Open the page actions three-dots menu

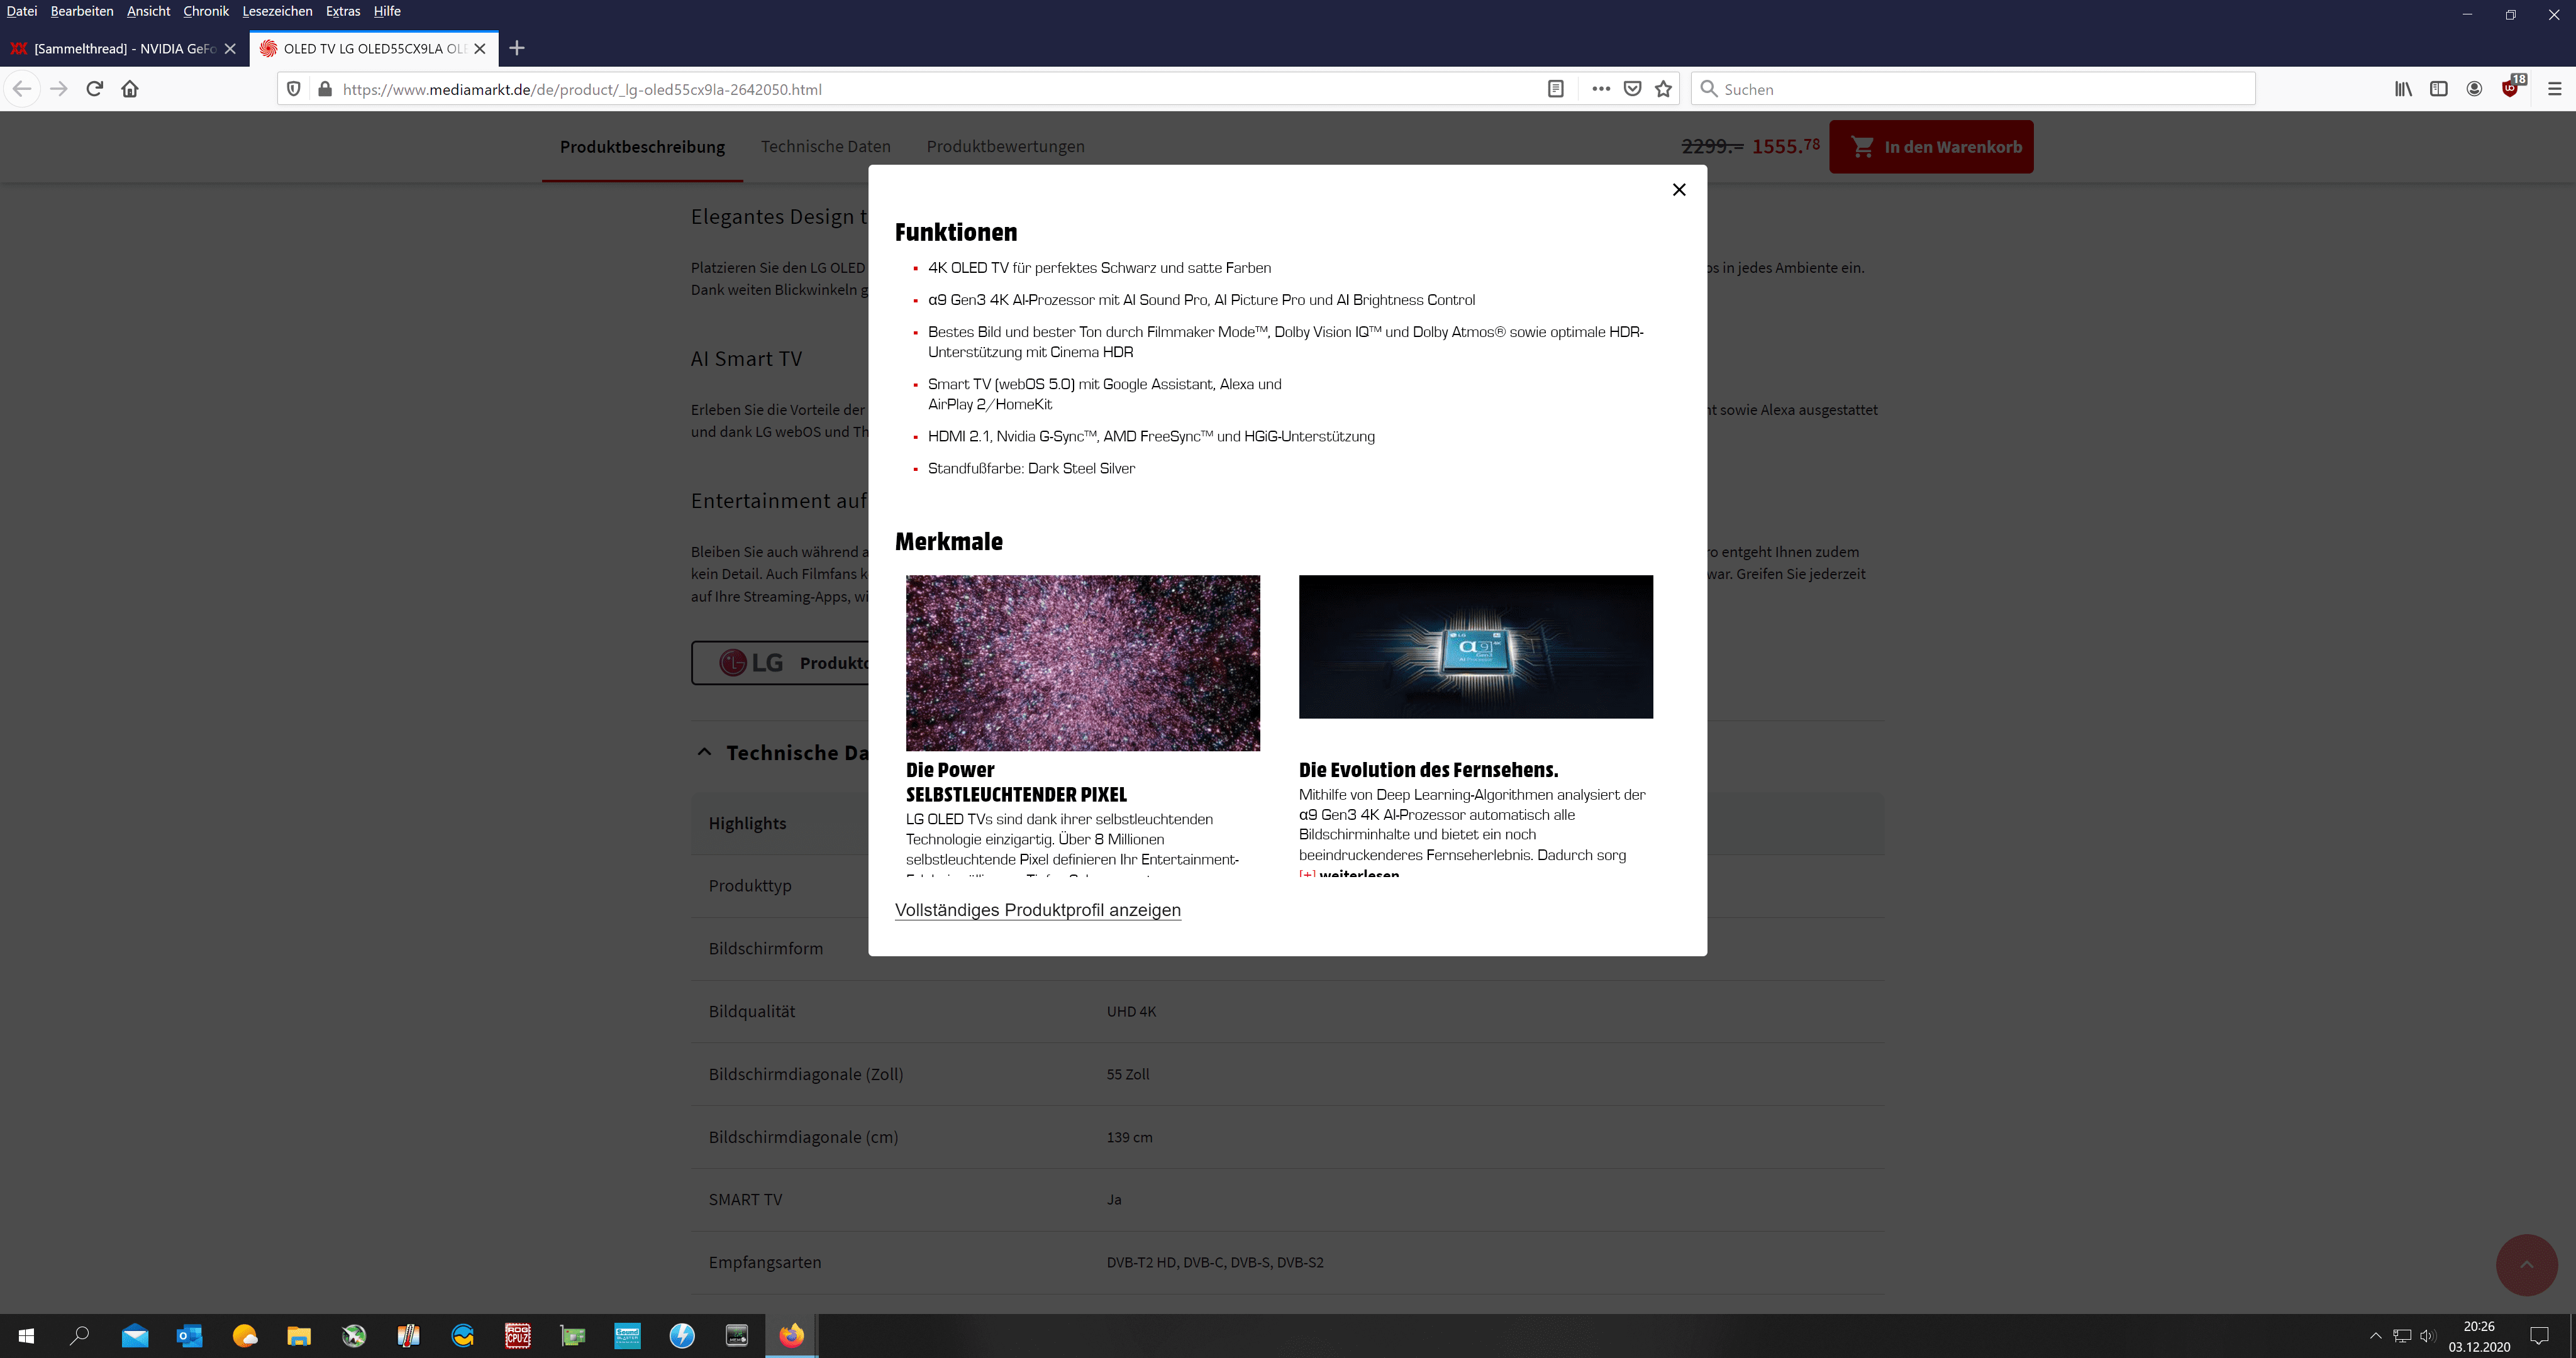1600,89
